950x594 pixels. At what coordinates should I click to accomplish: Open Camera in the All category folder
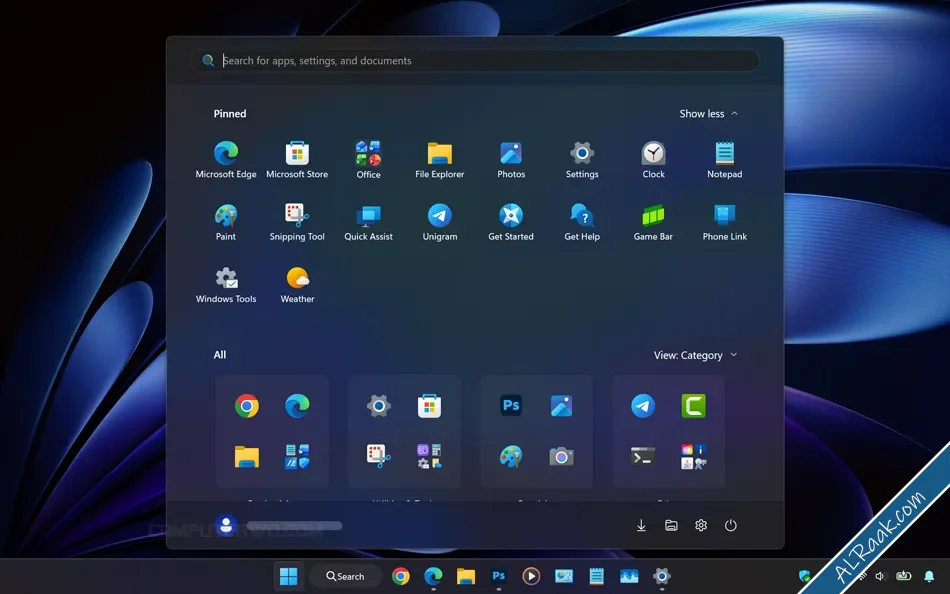click(561, 456)
